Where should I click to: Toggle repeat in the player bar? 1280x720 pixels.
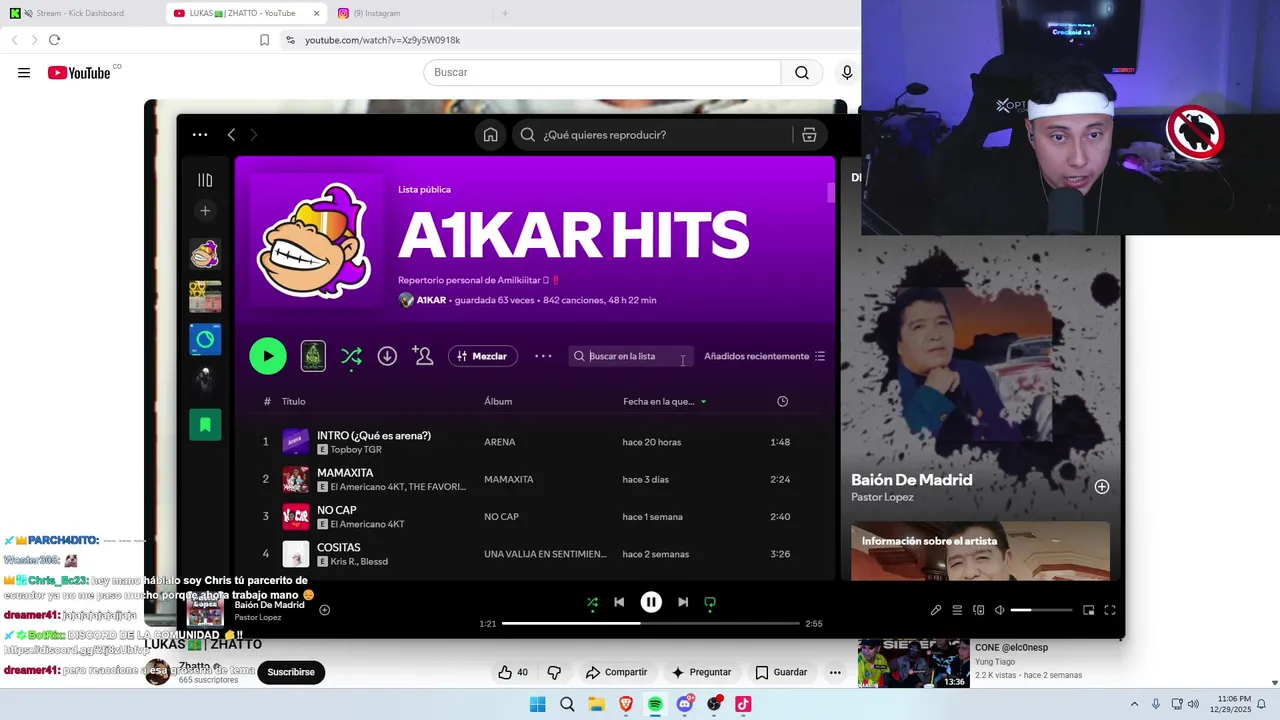pos(710,602)
